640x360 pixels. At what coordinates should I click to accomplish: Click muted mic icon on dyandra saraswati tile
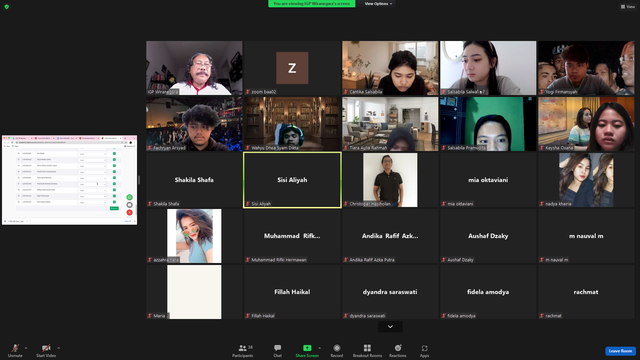346,316
